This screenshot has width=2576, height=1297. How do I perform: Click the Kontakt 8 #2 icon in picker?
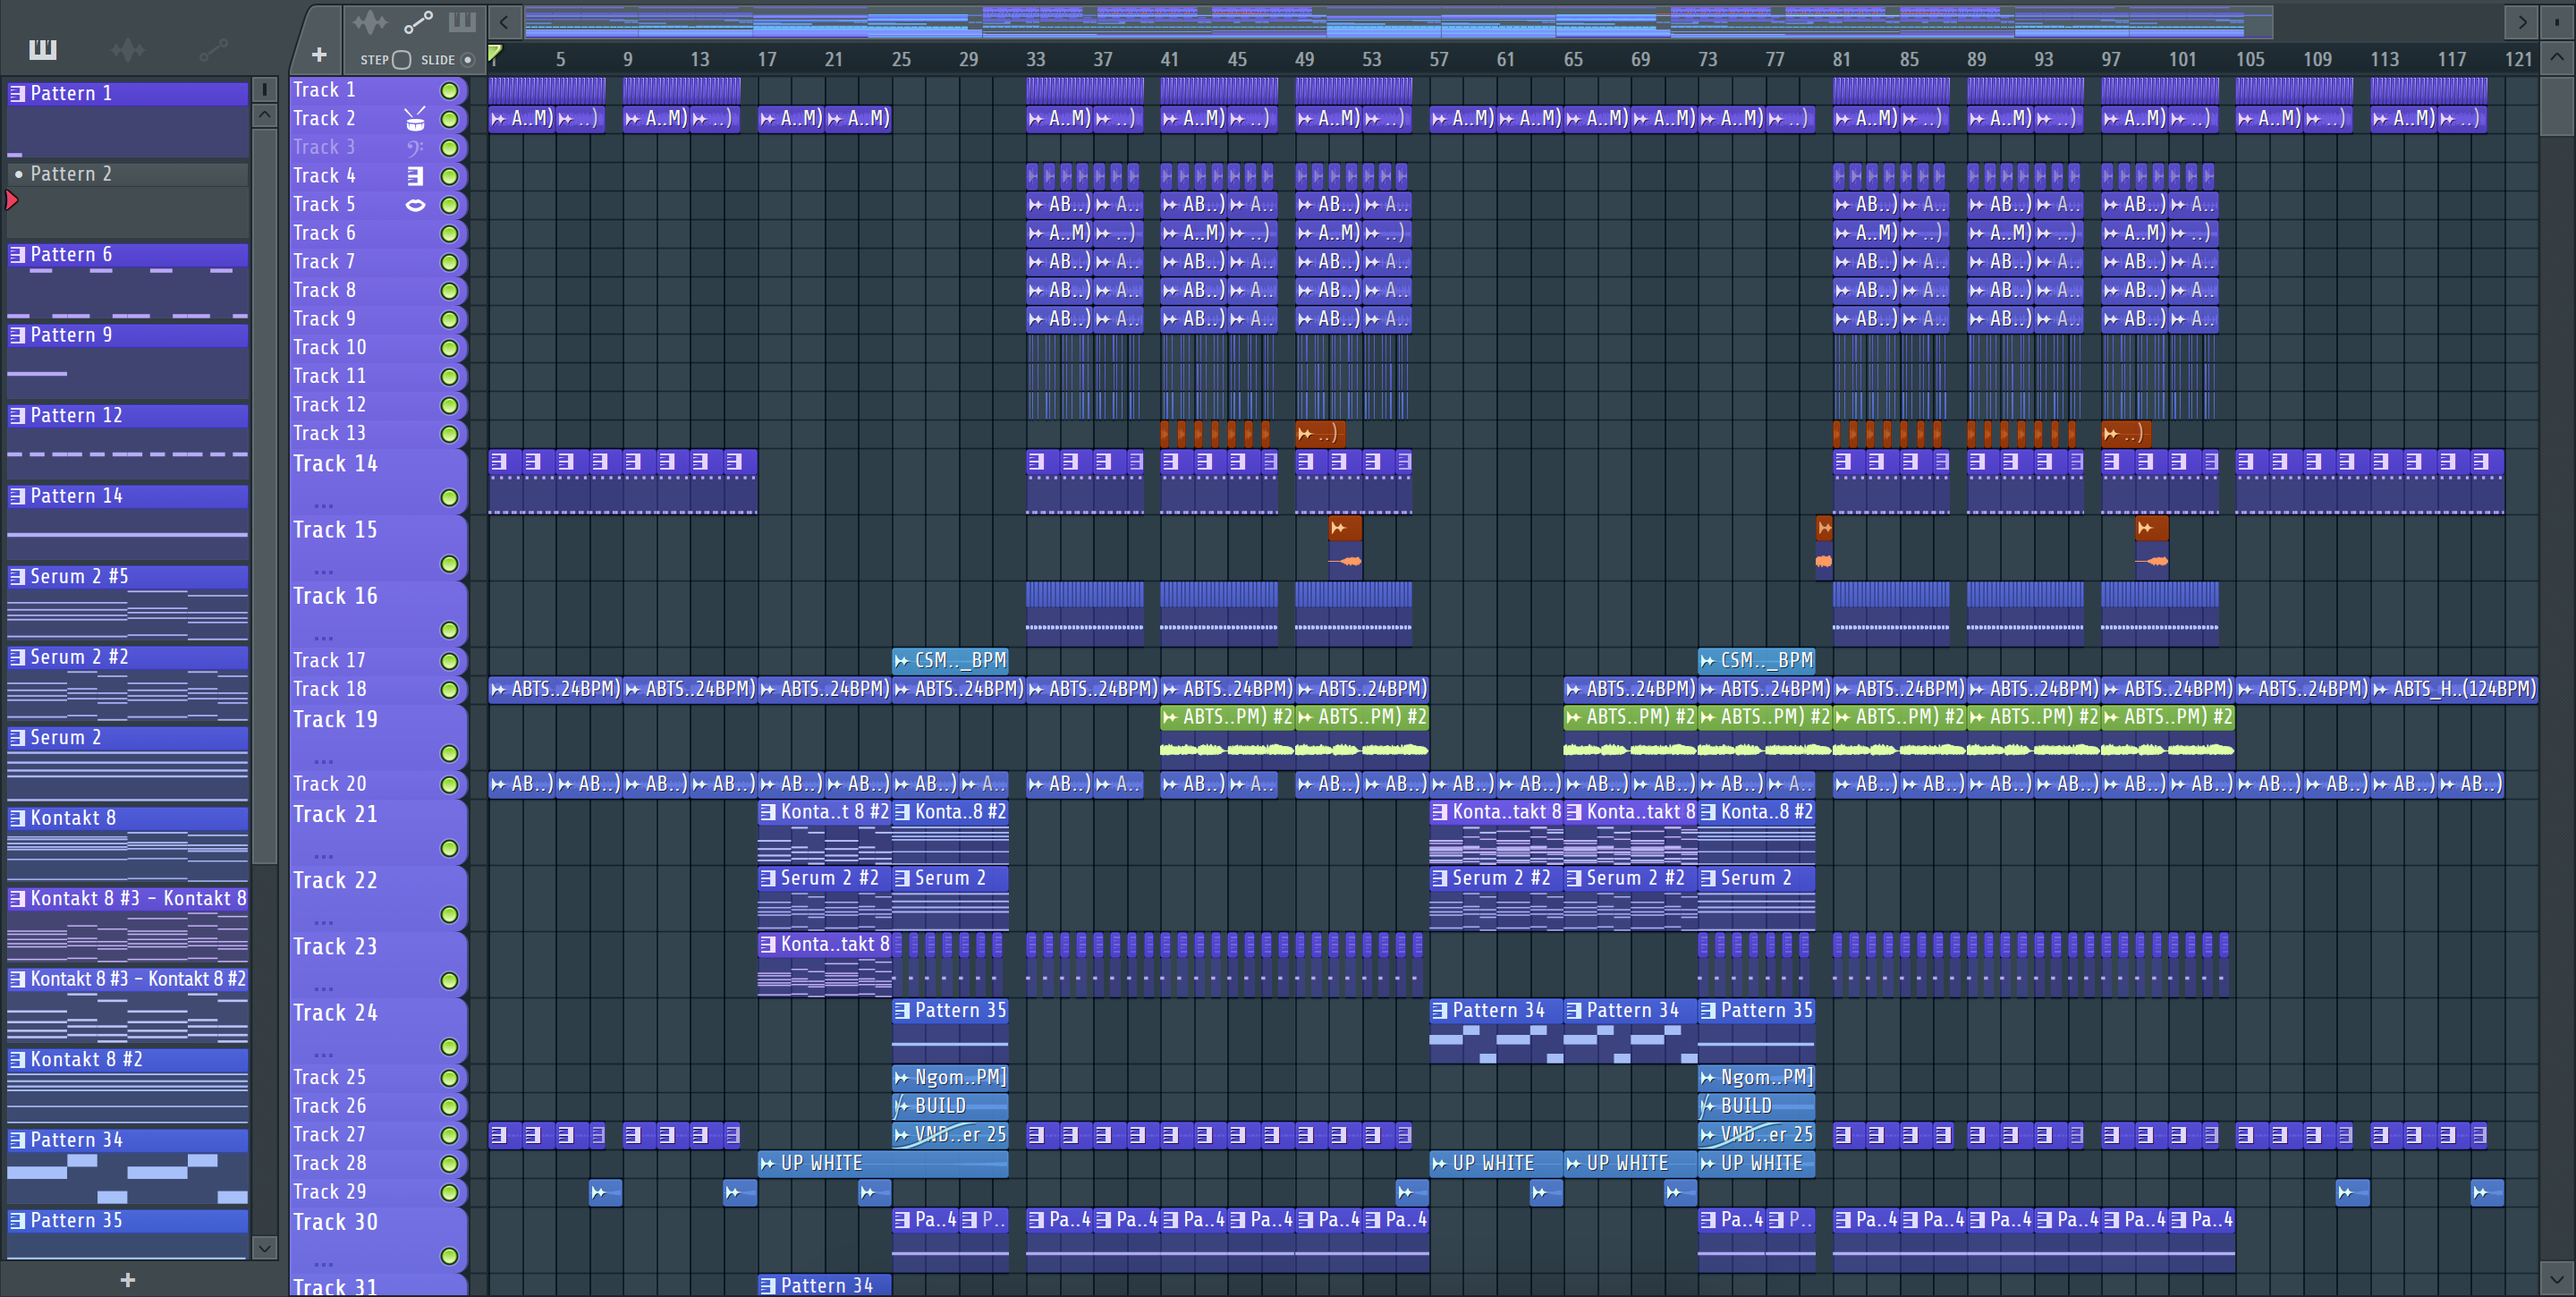(17, 1060)
